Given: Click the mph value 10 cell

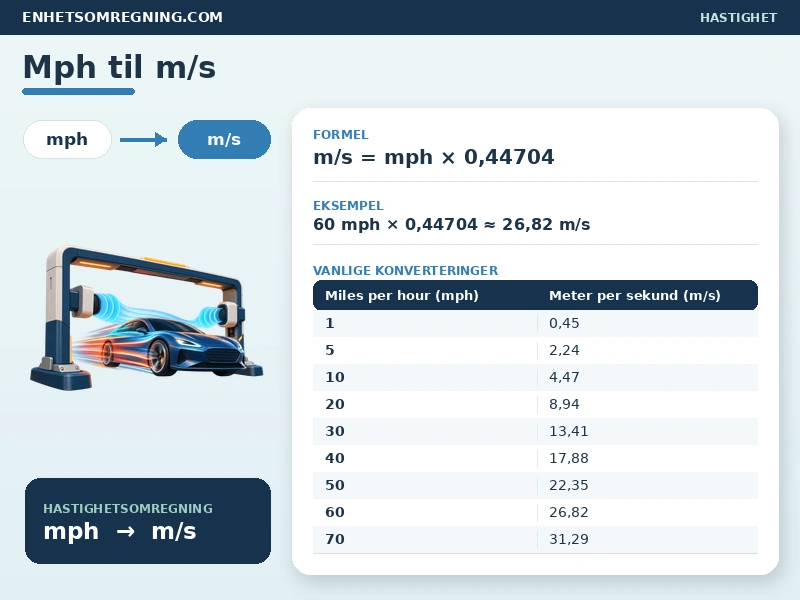Looking at the screenshot, I should click(x=425, y=378).
